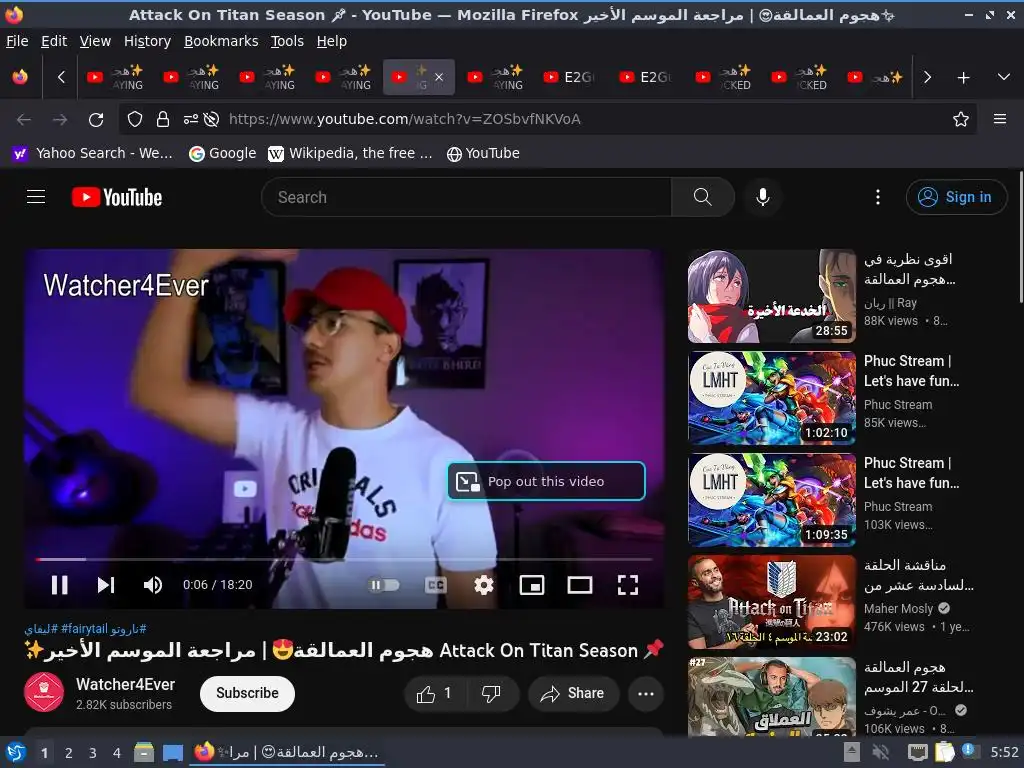Skip to the next video
1024x768 pixels.
click(106, 584)
